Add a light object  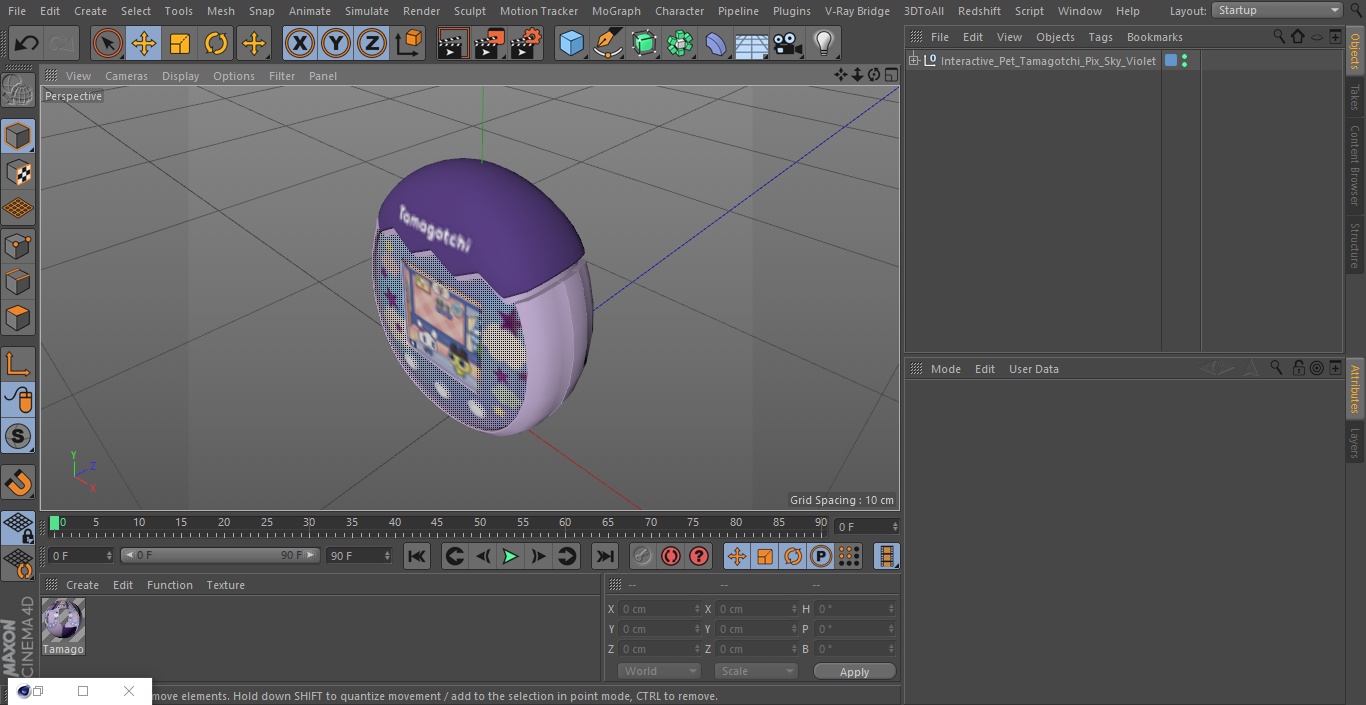click(x=824, y=43)
